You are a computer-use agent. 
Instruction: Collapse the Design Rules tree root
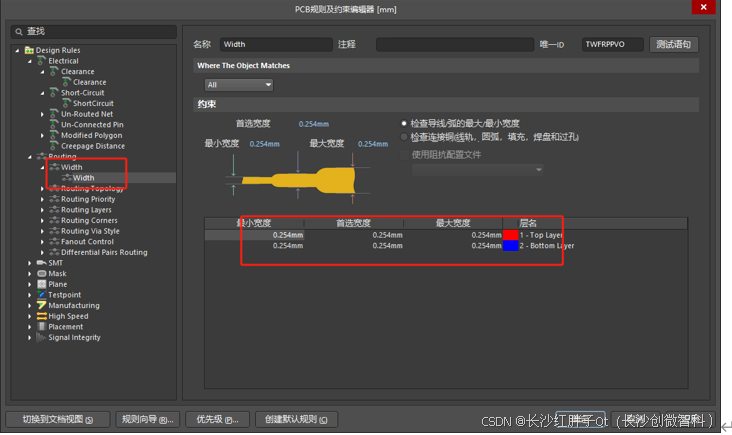click(17, 50)
